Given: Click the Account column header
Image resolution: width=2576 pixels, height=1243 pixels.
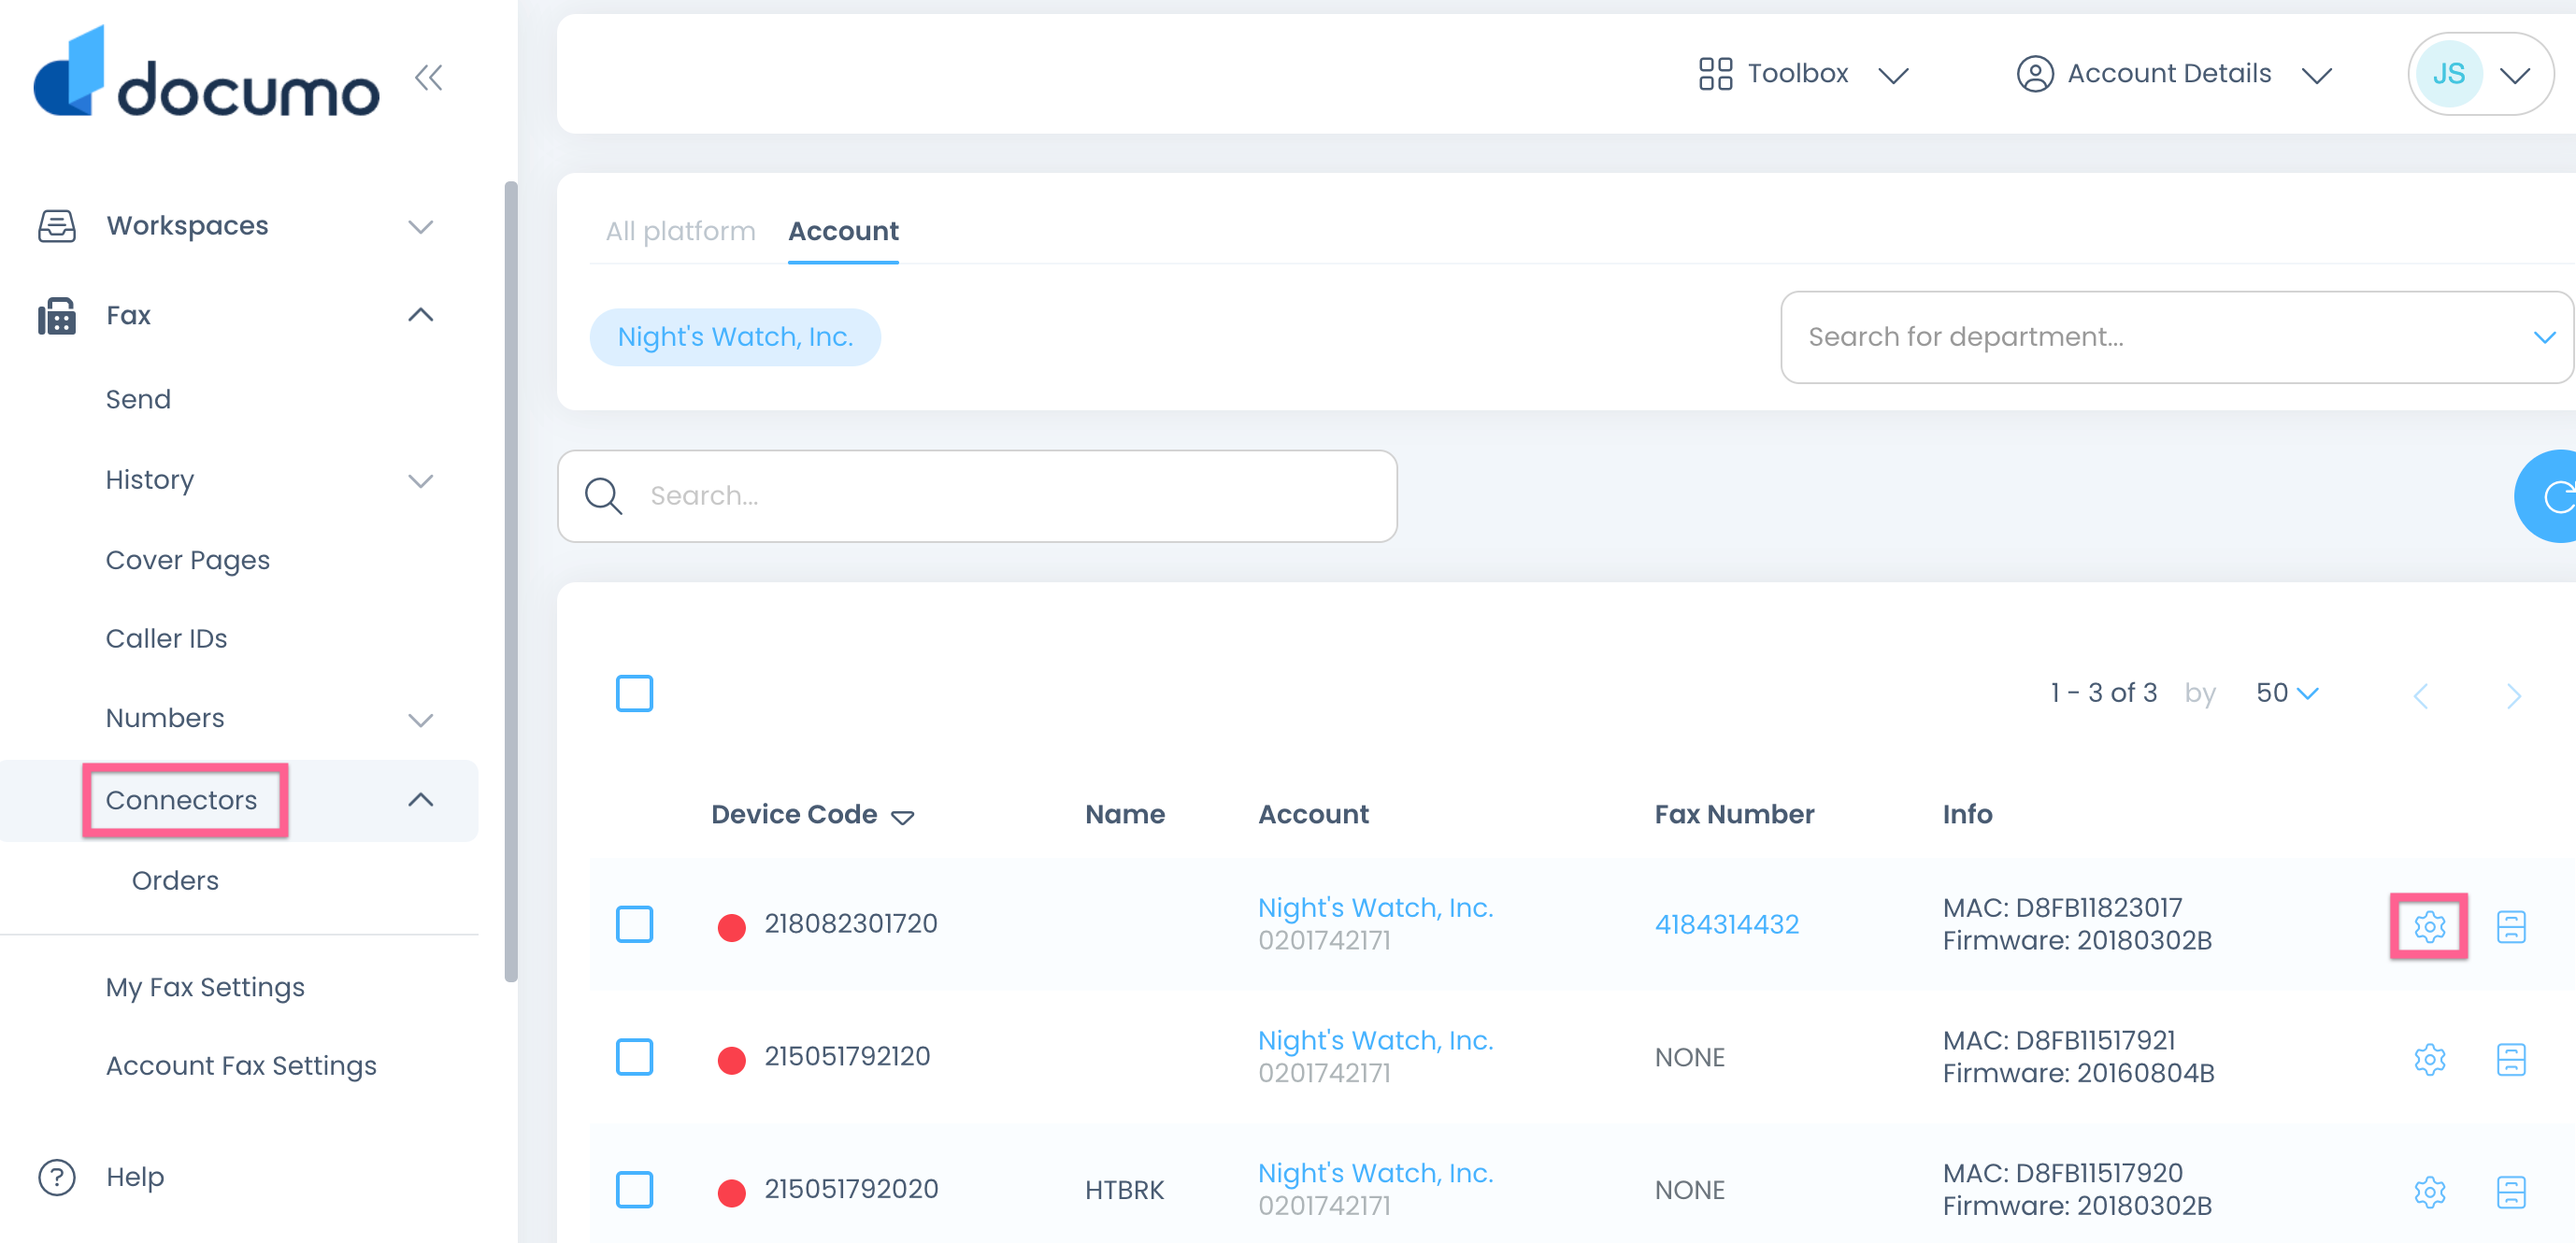Looking at the screenshot, I should (1313, 814).
